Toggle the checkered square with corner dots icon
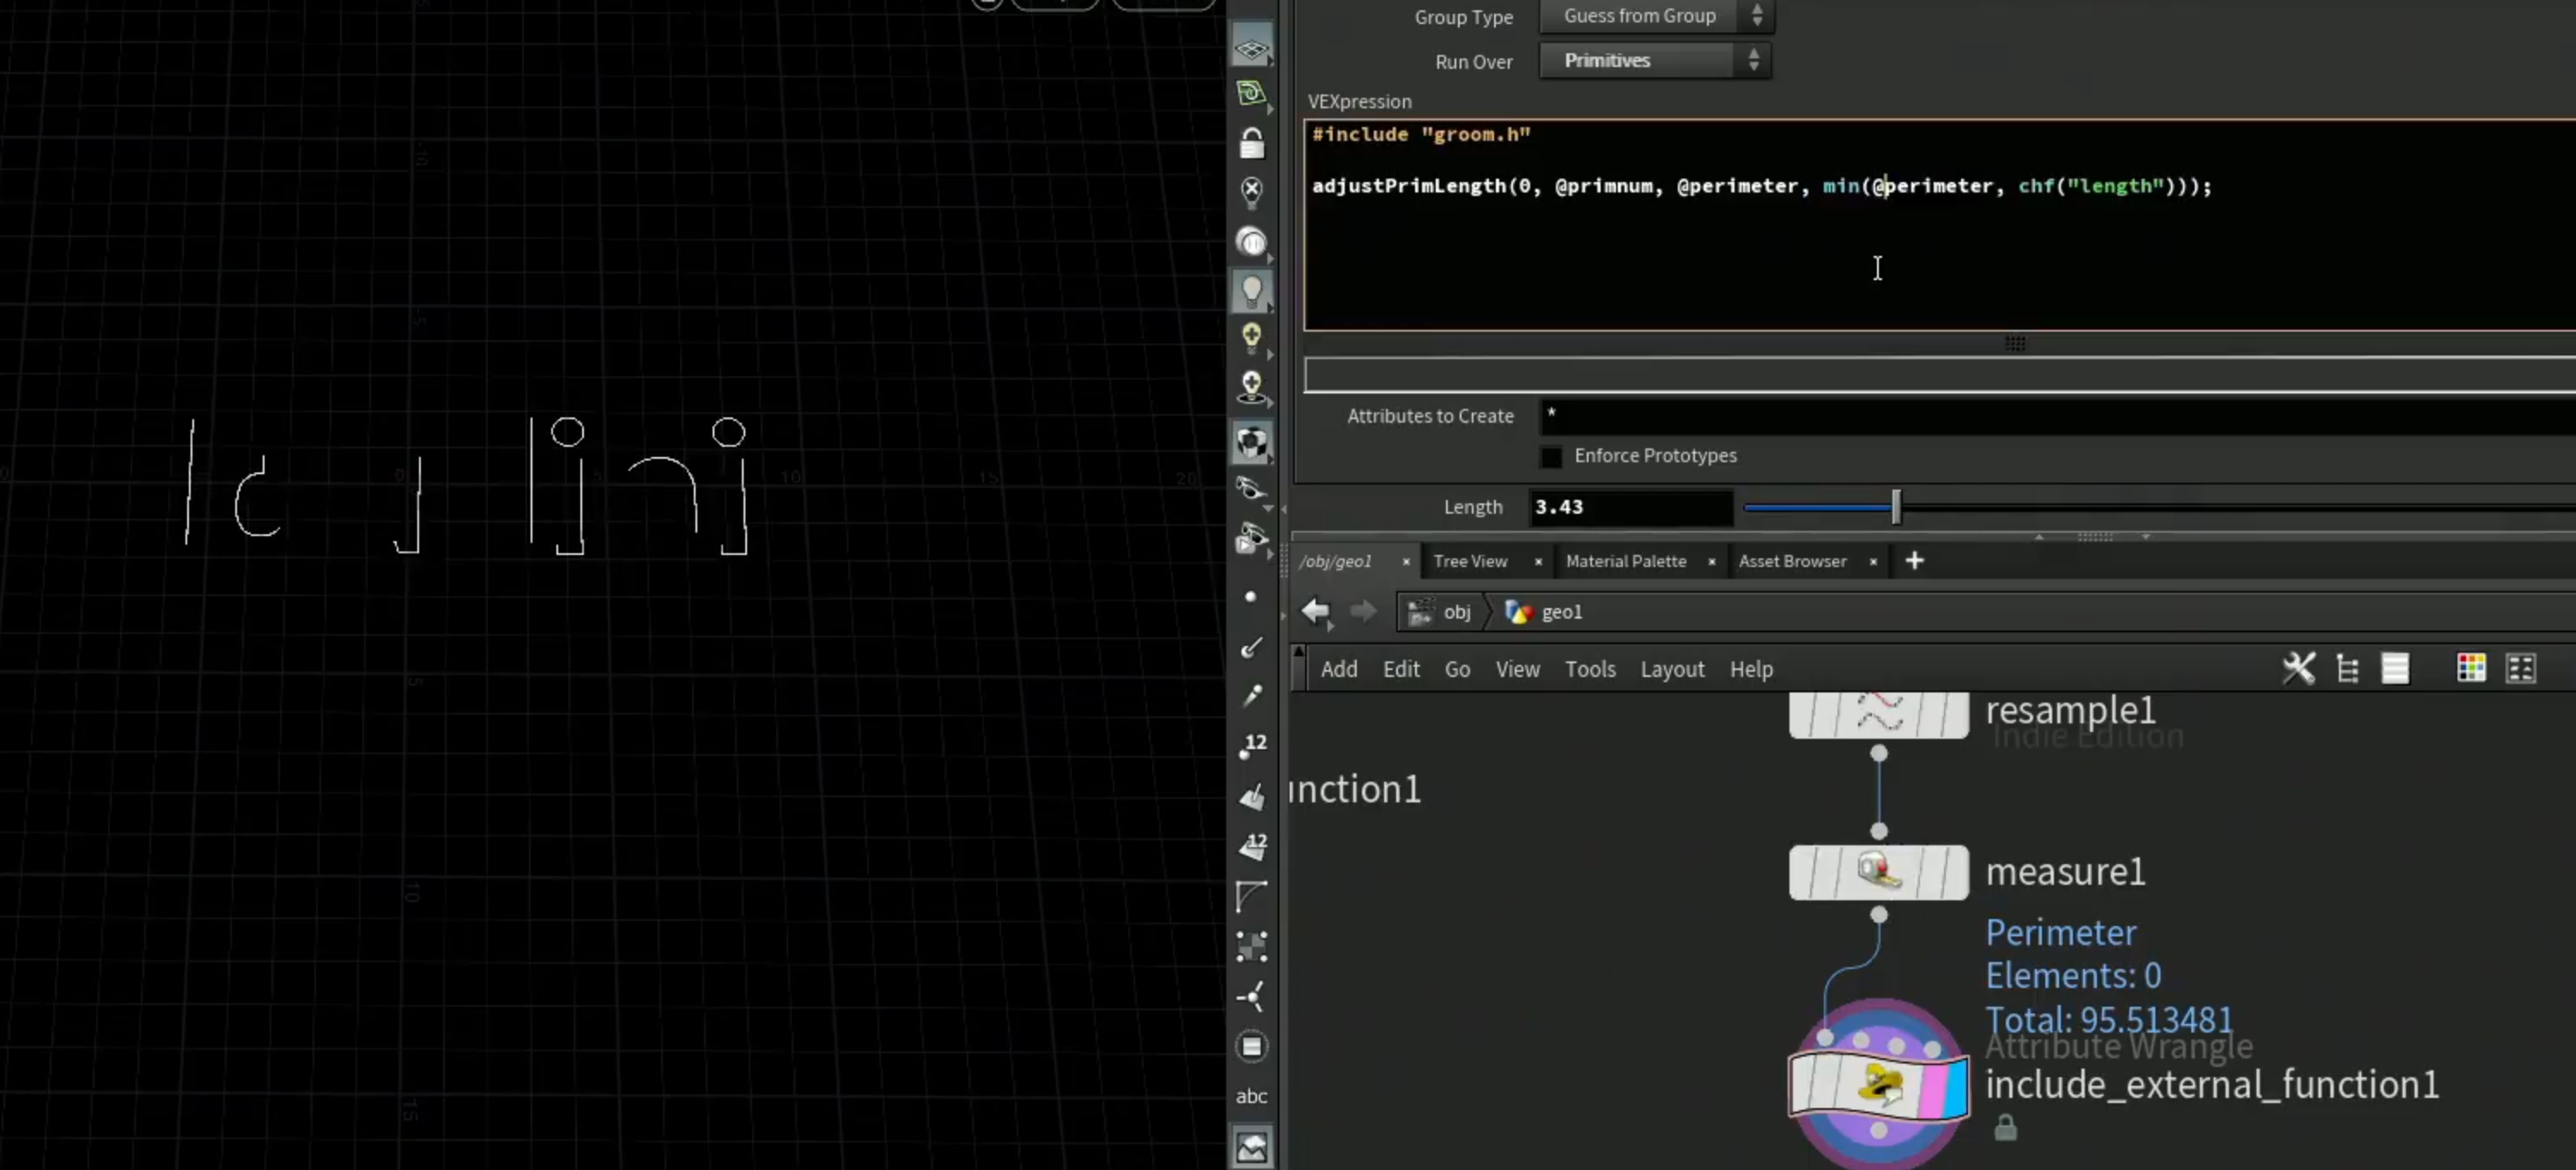Image resolution: width=2576 pixels, height=1170 pixels. (1251, 946)
